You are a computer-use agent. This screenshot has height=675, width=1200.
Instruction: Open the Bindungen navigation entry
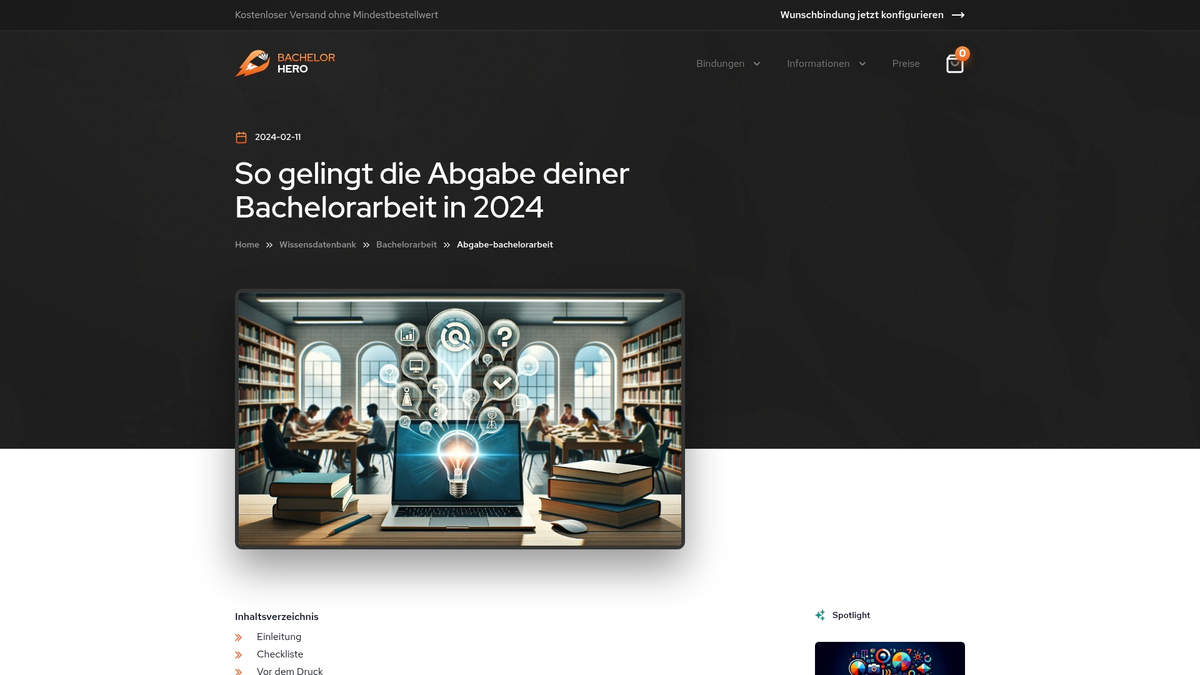[x=721, y=63]
